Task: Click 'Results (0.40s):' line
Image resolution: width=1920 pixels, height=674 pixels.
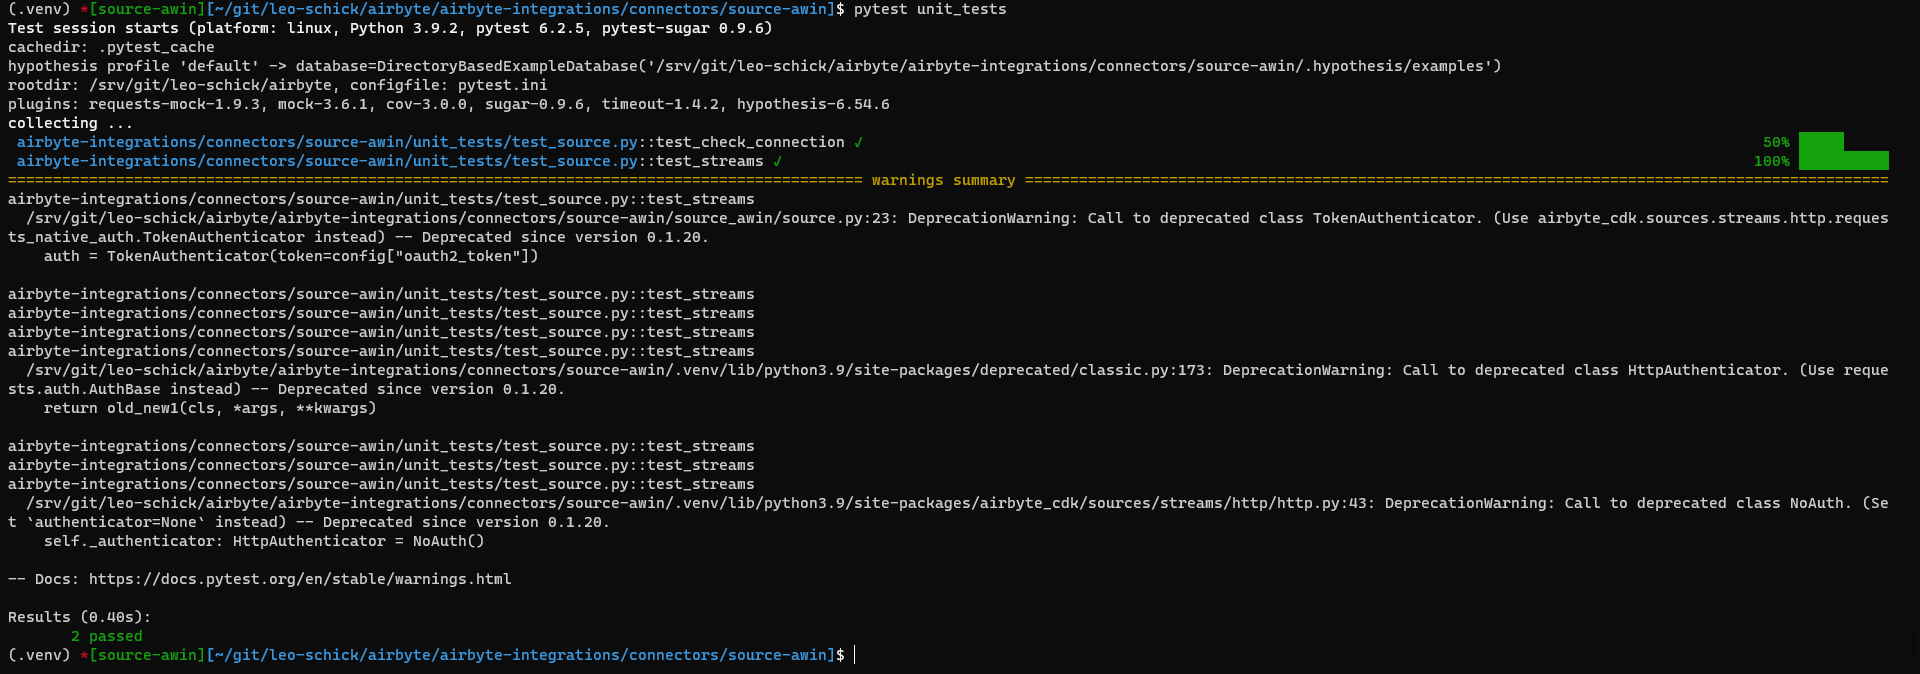Action: point(80,617)
